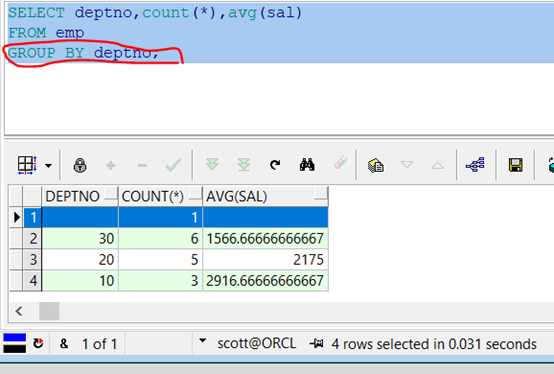Expand the grid mode dropdown arrow
The width and height of the screenshot is (554, 374).
coord(48,165)
